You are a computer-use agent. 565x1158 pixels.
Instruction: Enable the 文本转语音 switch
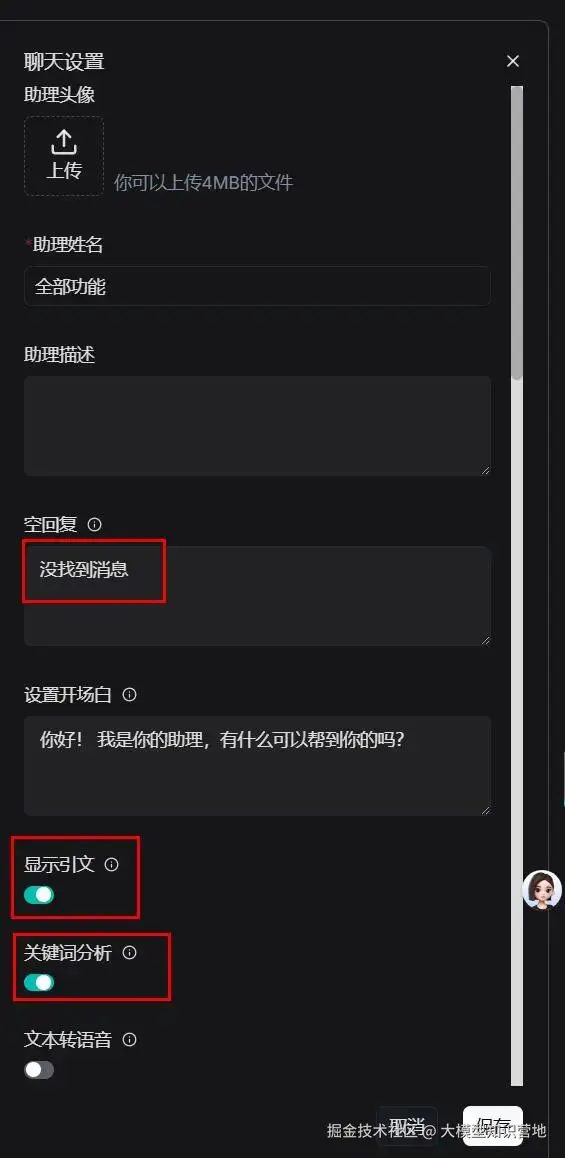click(x=39, y=1069)
